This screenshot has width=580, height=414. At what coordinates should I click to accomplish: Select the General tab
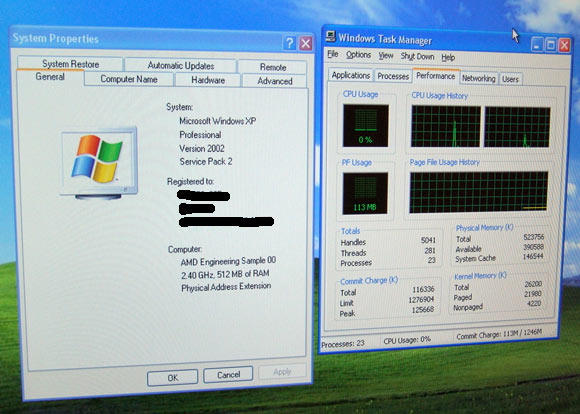(50, 77)
